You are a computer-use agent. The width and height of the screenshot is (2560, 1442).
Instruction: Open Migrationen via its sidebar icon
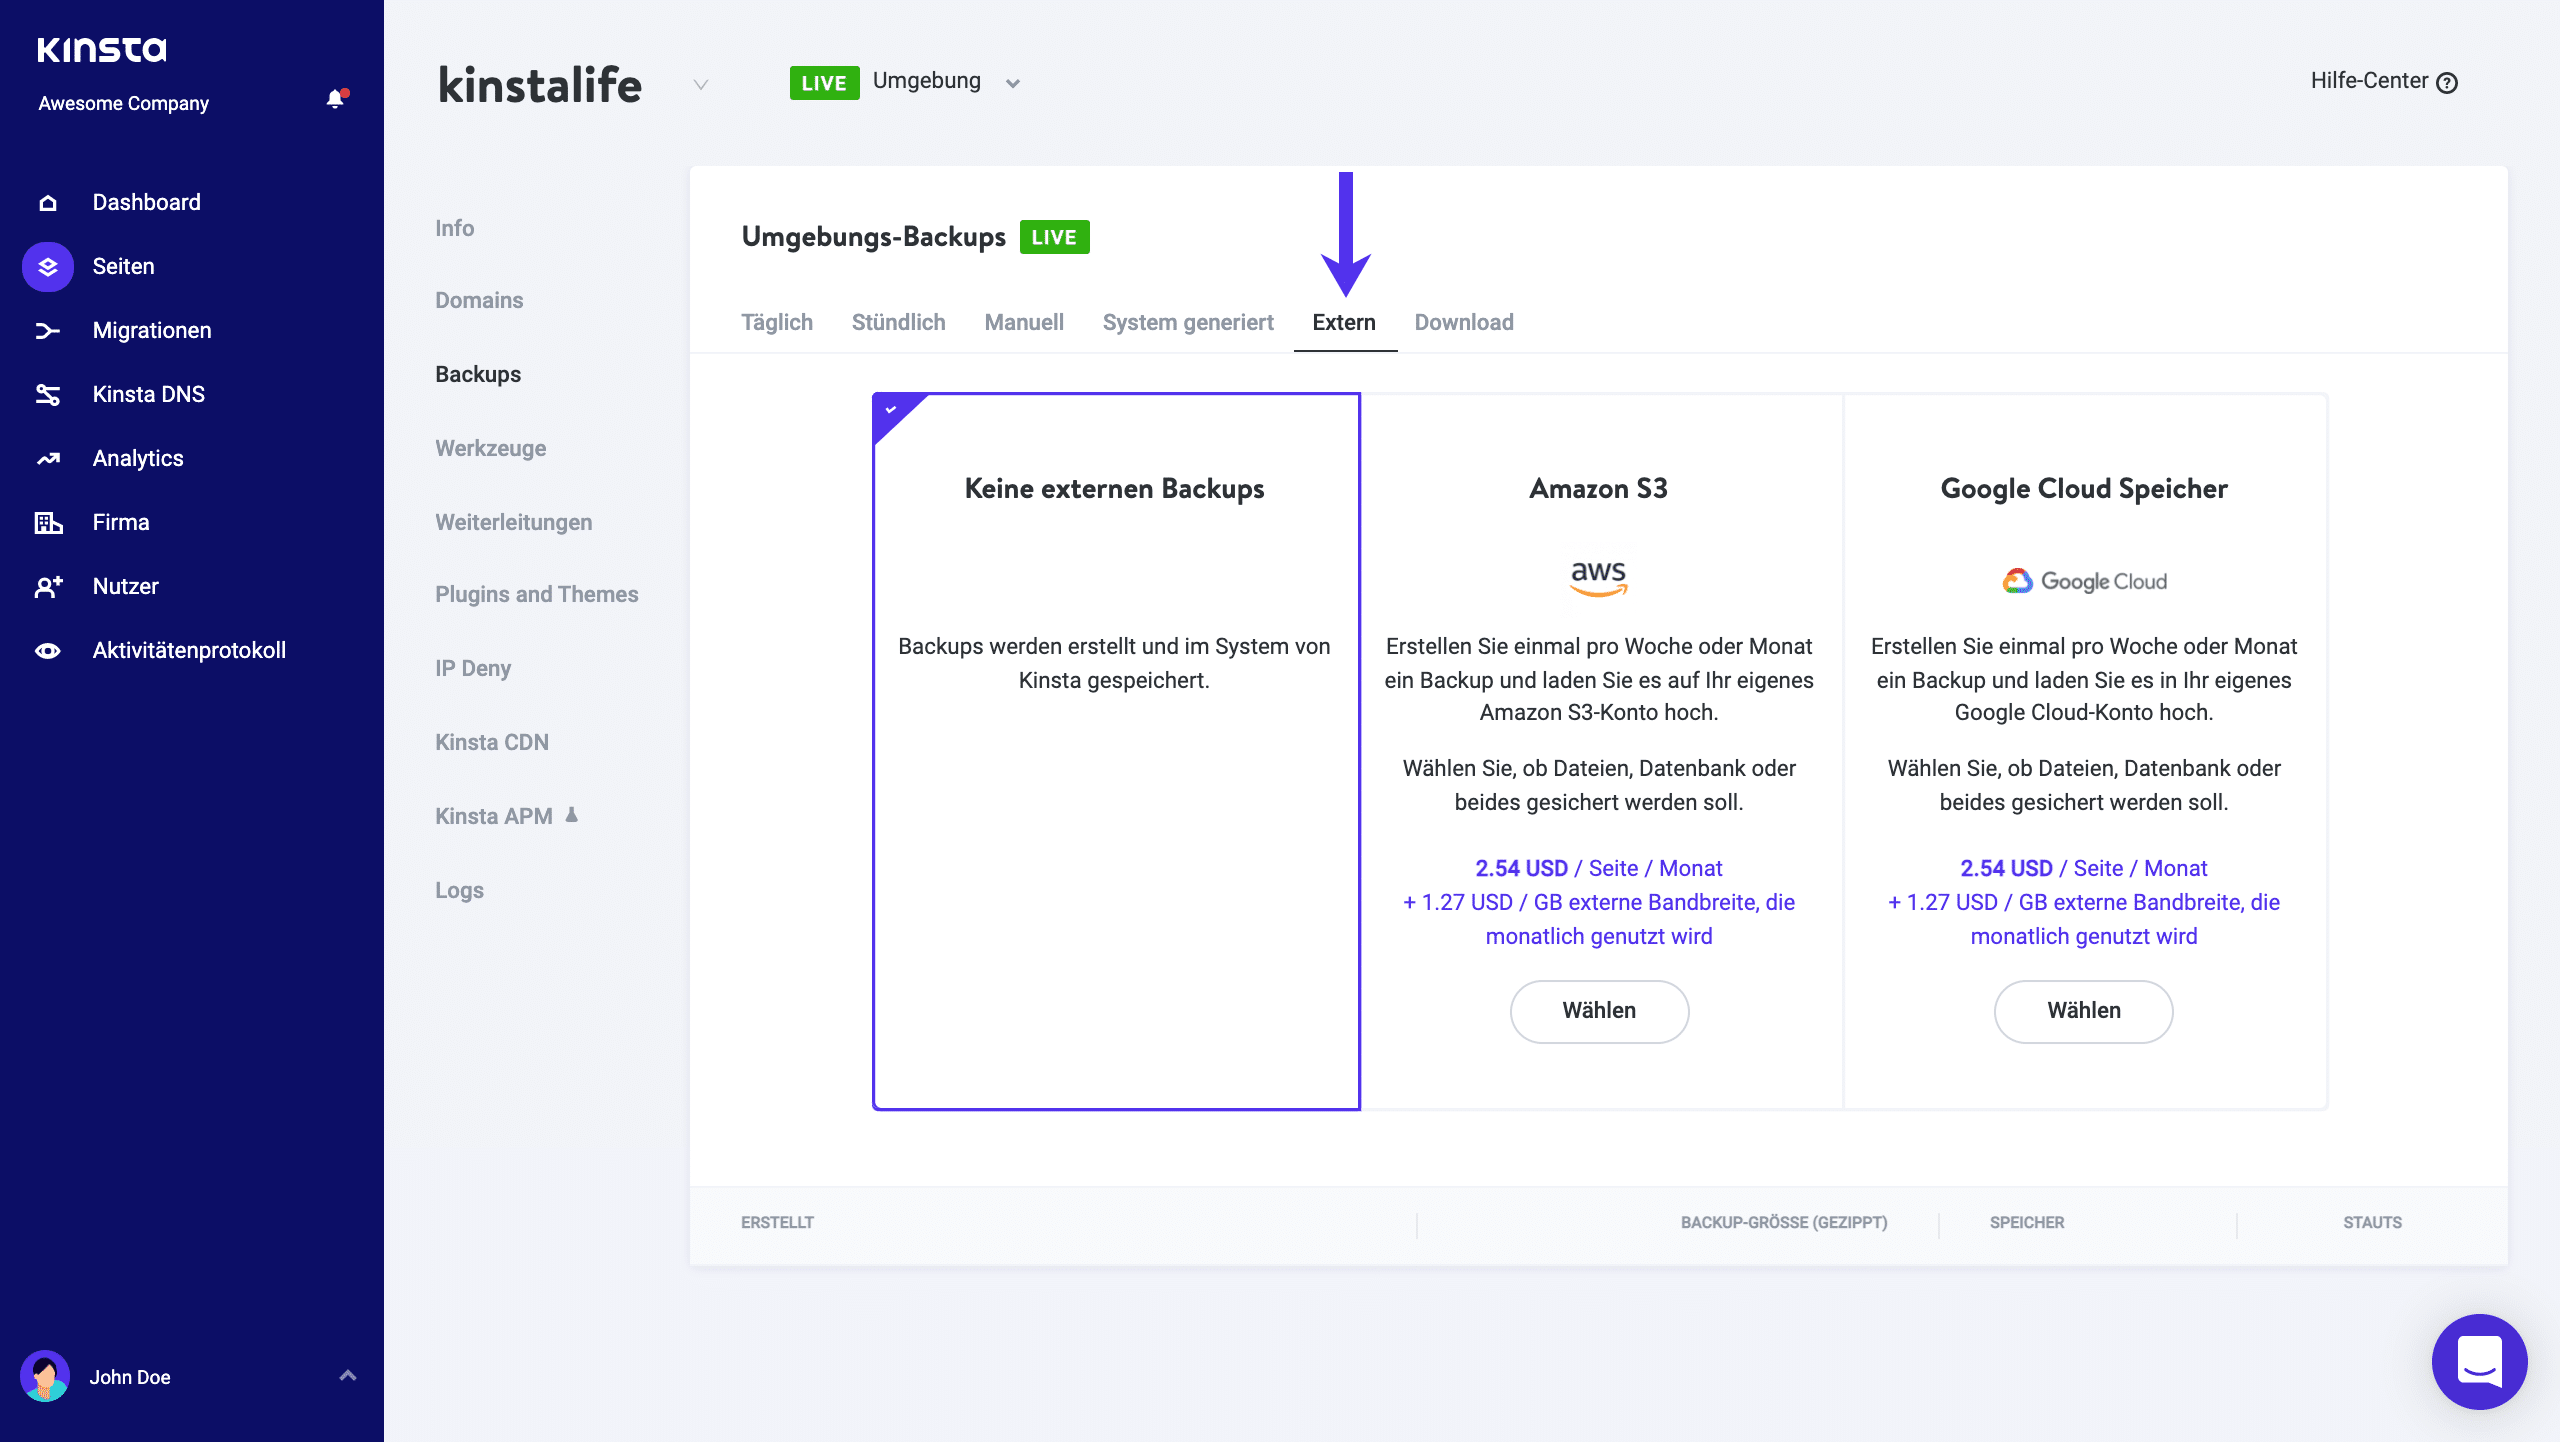47,330
